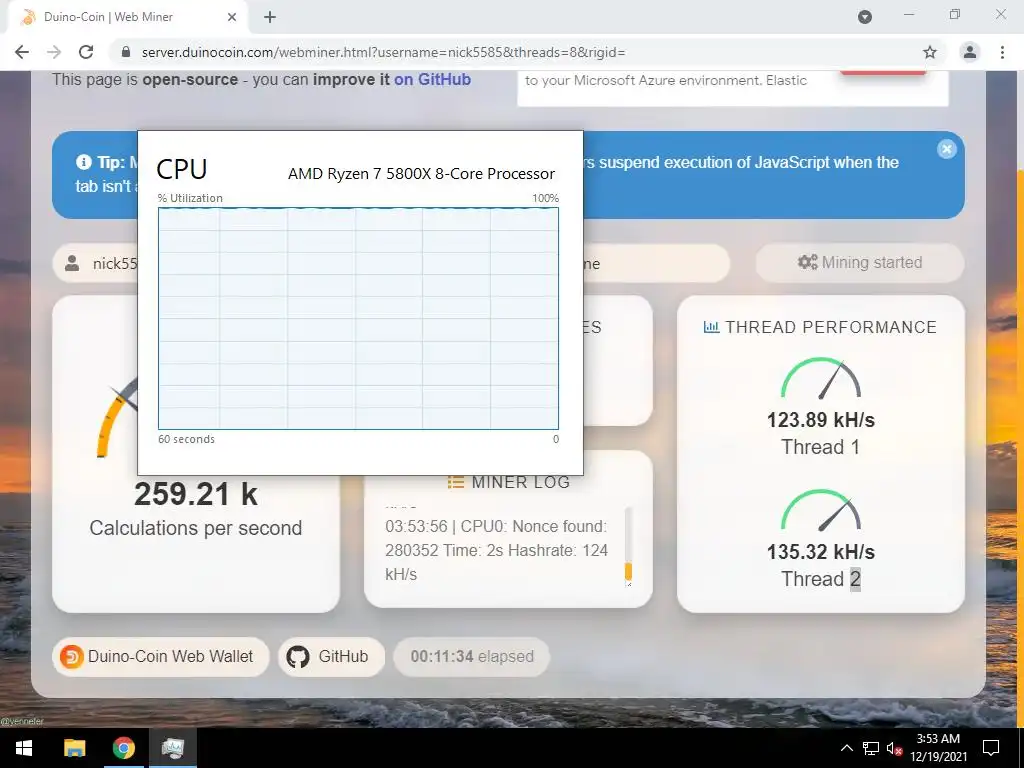The height and width of the screenshot is (768, 1024).
Task: Click the Miner Log scrollbar thumb
Action: point(628,571)
